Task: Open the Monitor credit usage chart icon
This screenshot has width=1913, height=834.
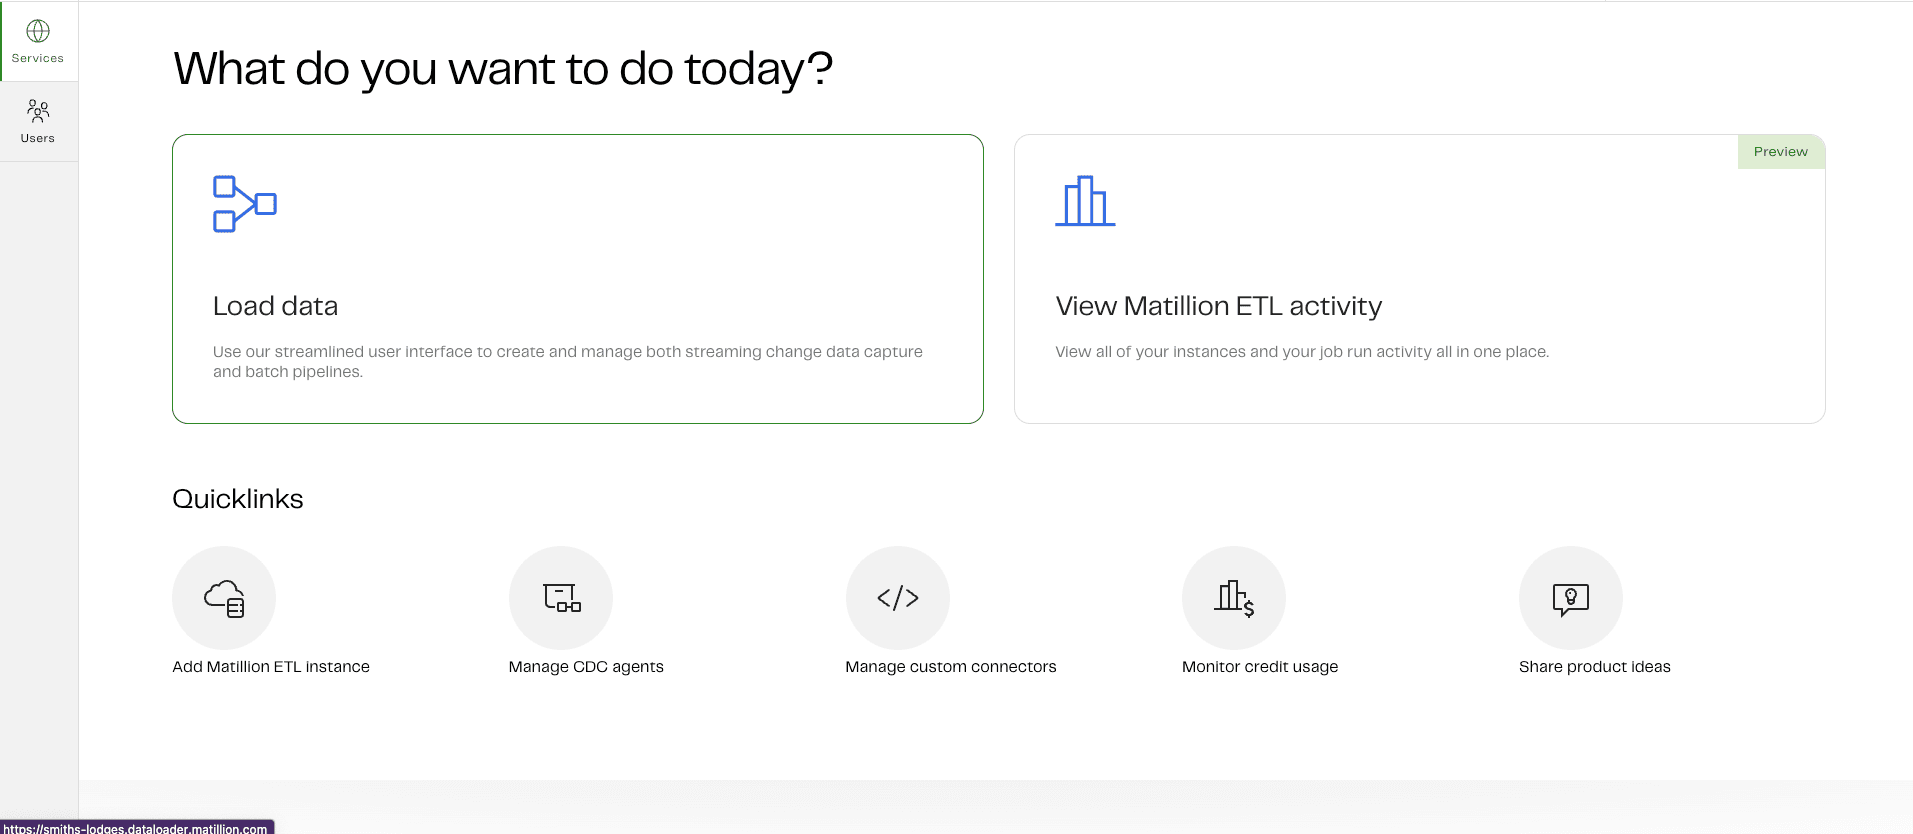Action: 1234,598
